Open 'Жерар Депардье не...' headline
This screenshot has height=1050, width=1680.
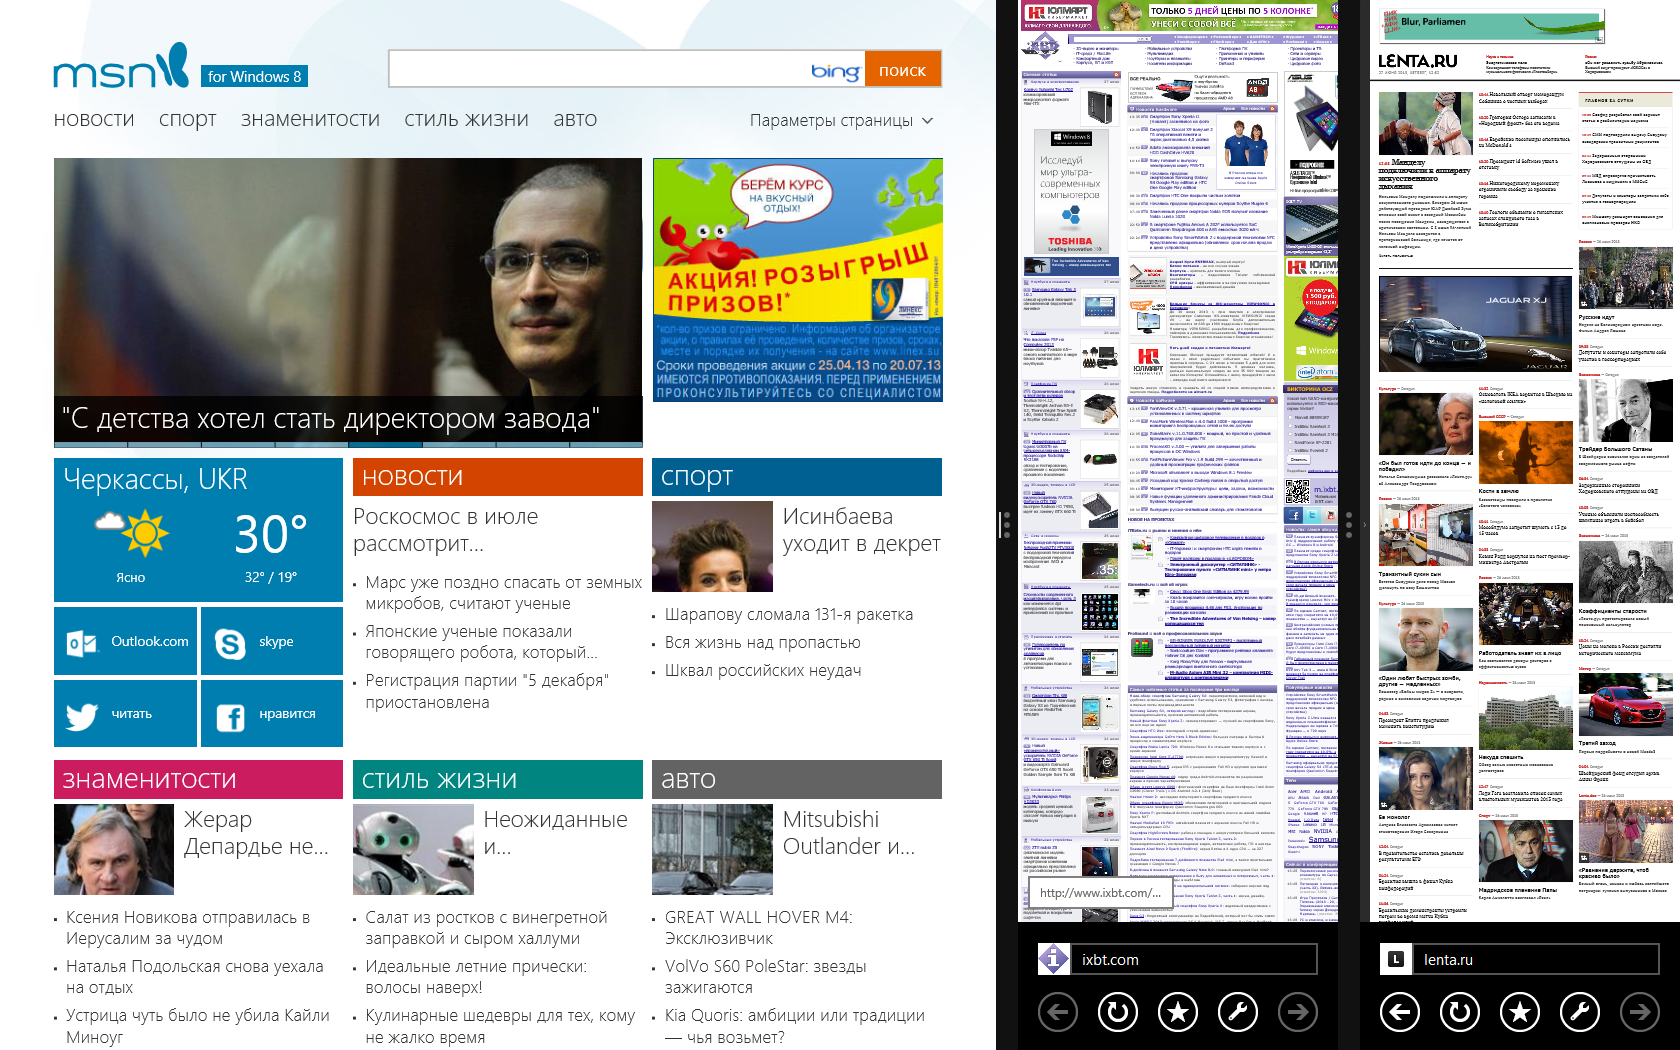pos(256,833)
